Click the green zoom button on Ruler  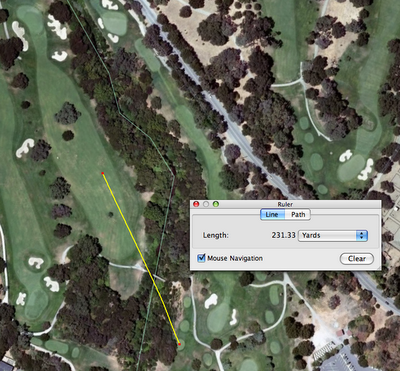216,204
